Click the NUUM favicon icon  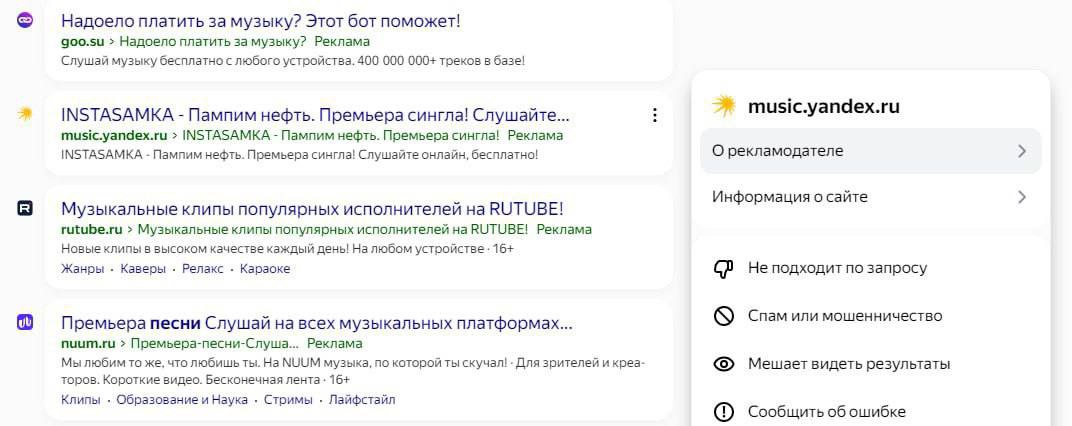coord(25,322)
